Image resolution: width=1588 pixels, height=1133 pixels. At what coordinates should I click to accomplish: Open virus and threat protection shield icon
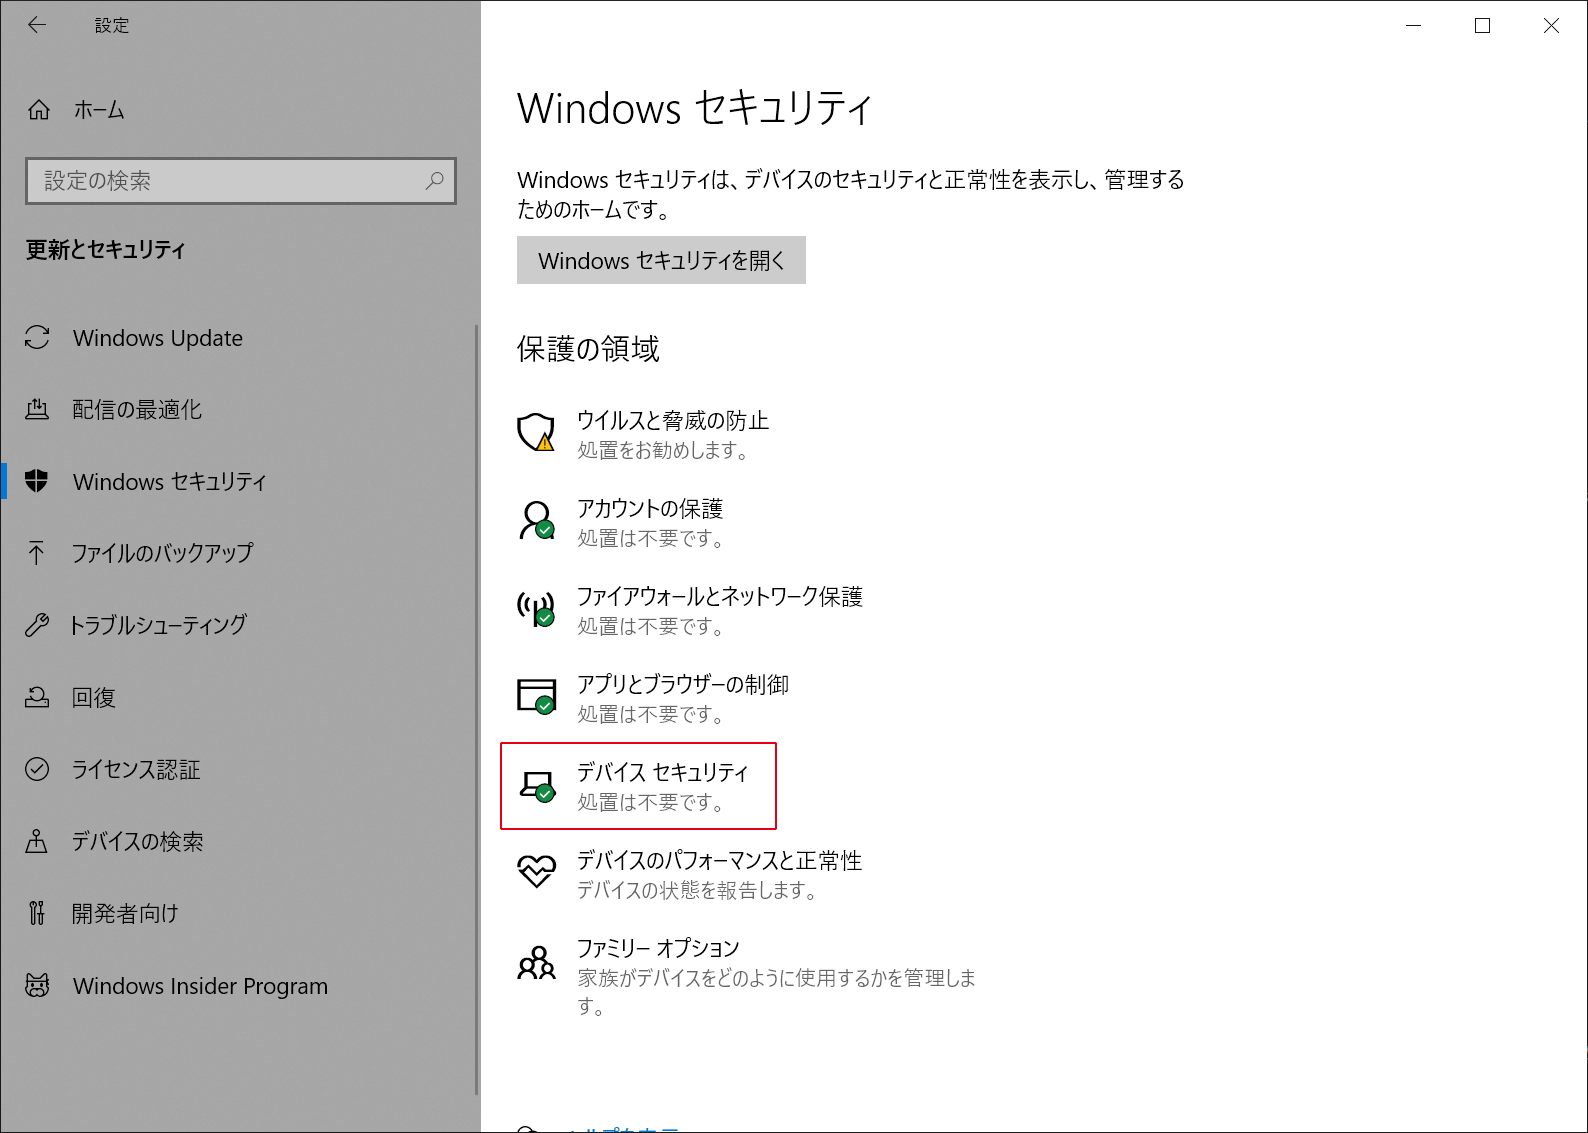(536, 433)
